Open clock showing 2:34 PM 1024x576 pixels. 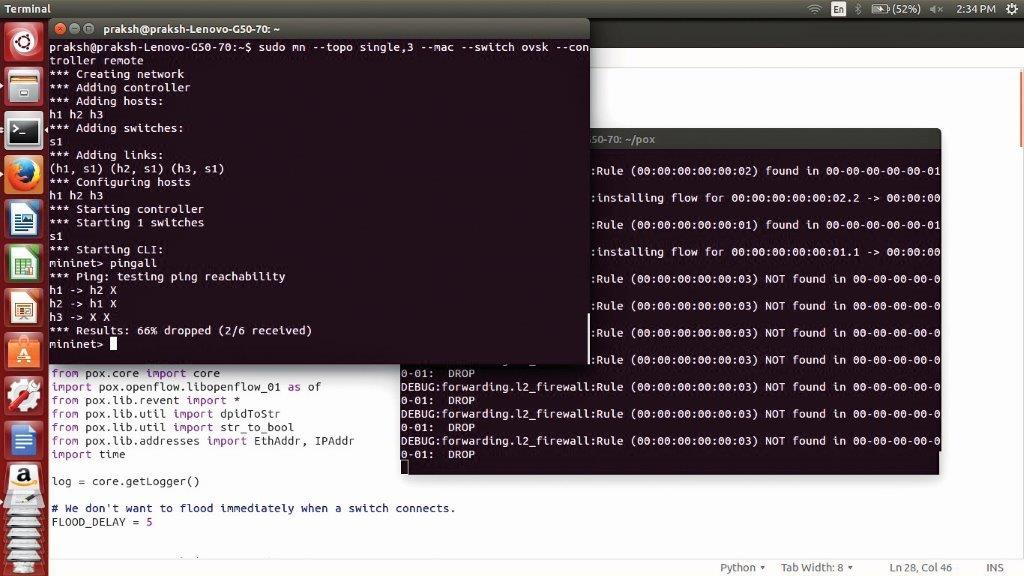pyautogui.click(x=976, y=8)
